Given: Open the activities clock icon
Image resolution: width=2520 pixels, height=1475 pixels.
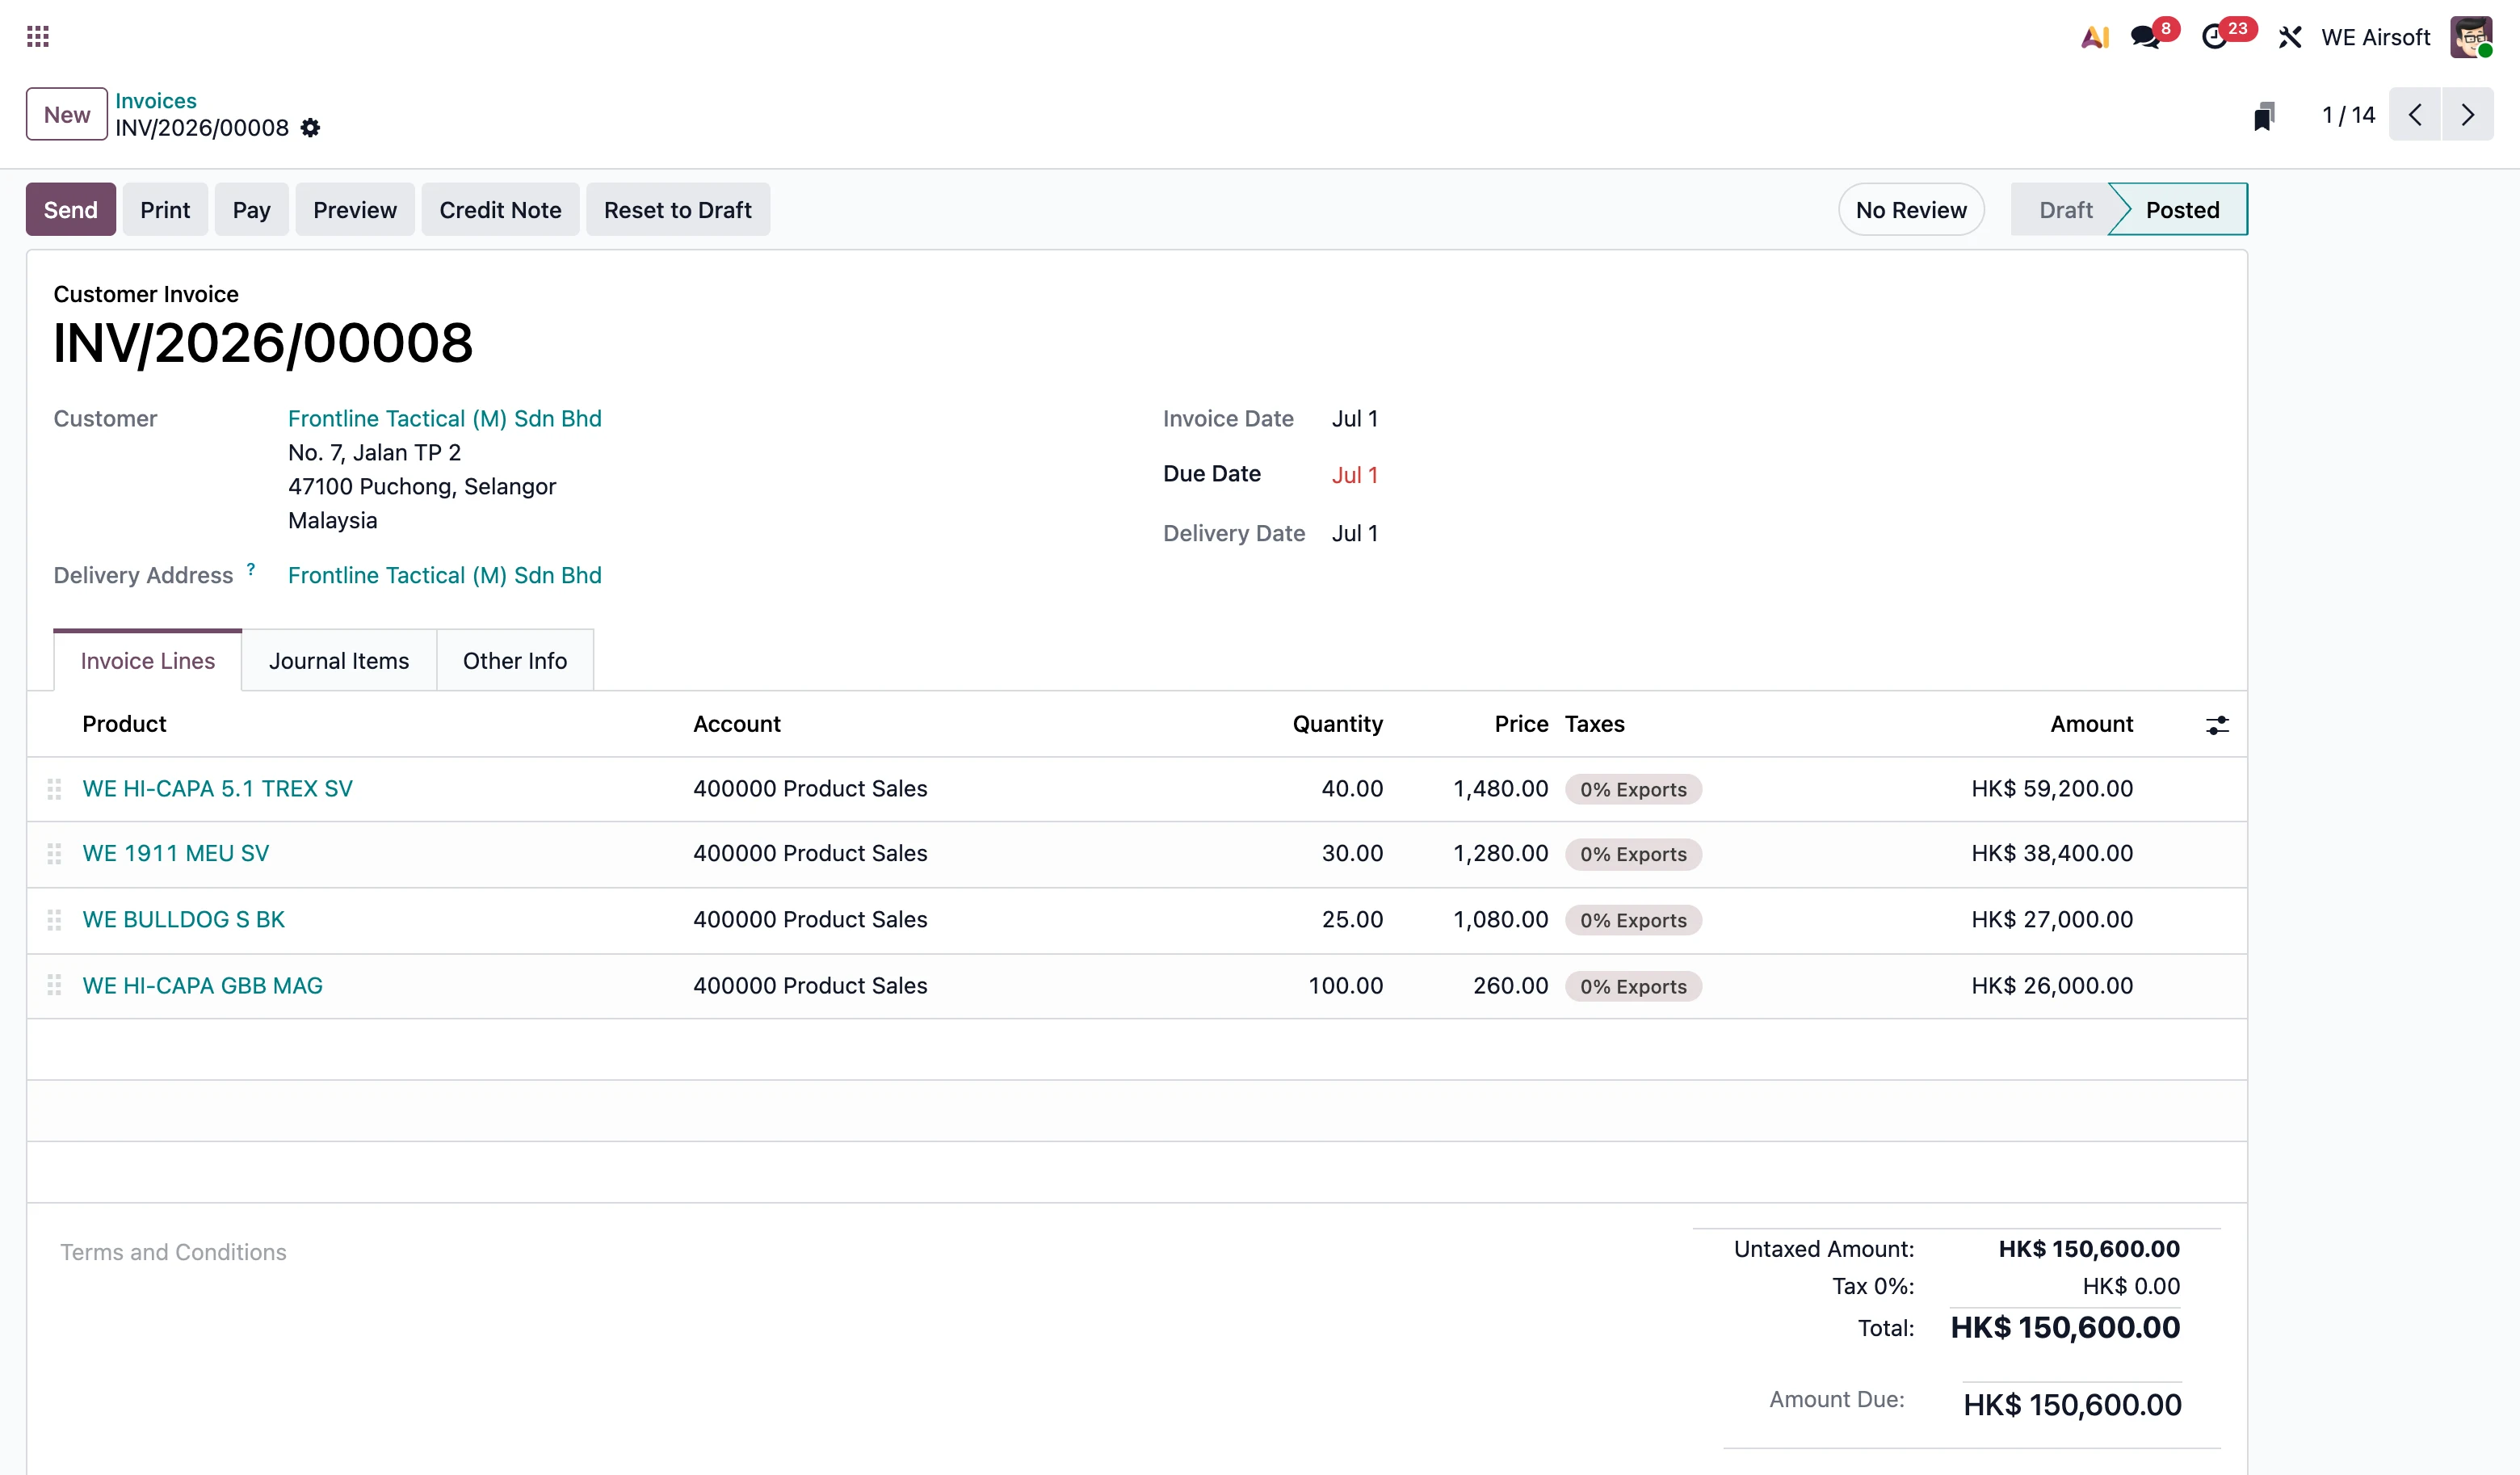Looking at the screenshot, I should pos(2215,37).
